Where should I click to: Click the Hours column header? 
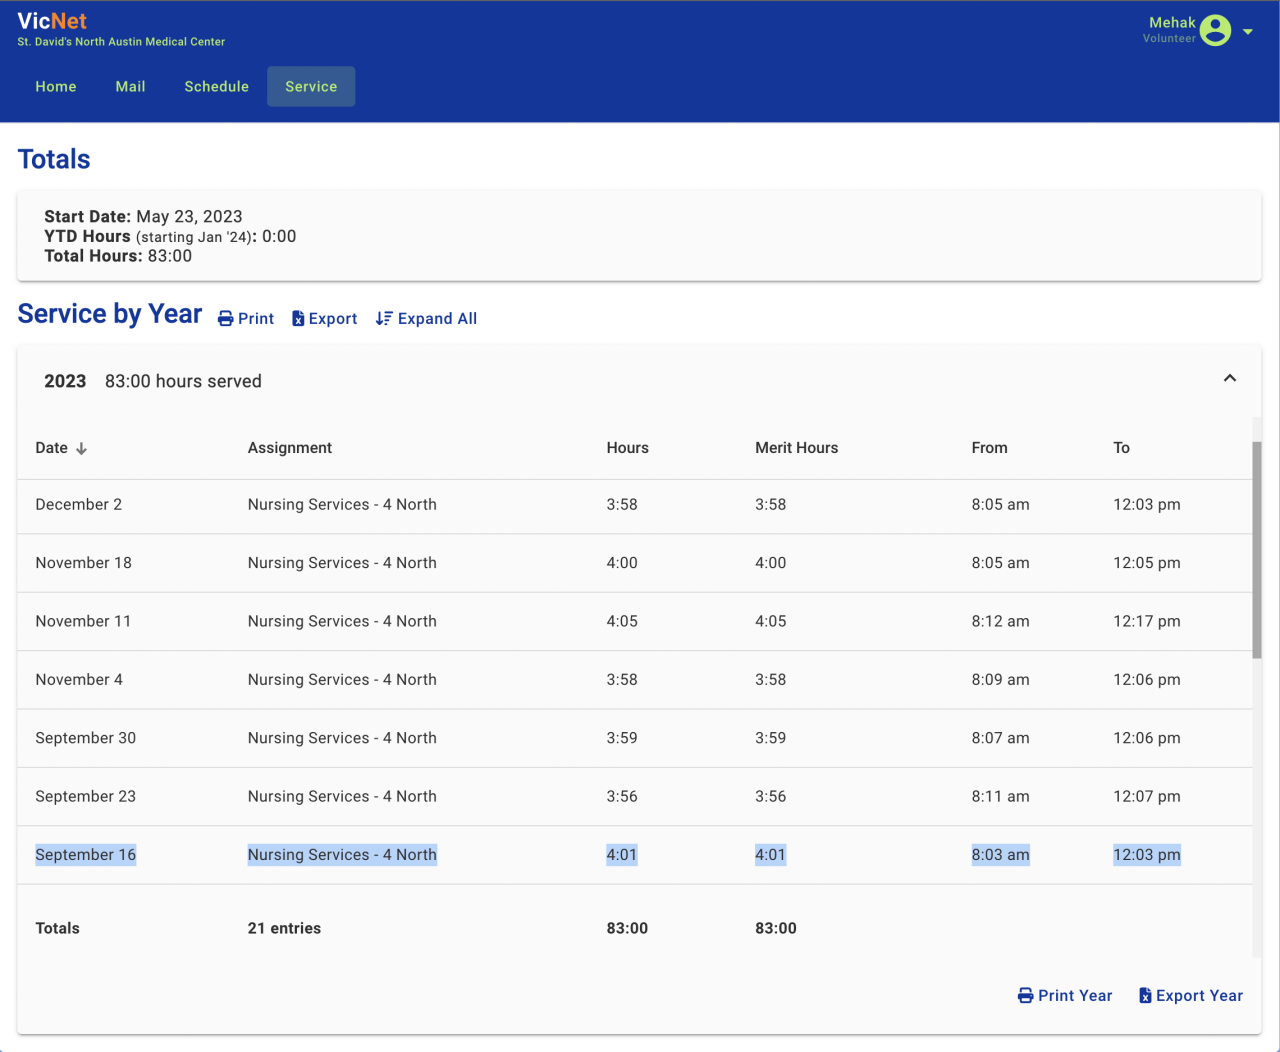(x=627, y=448)
